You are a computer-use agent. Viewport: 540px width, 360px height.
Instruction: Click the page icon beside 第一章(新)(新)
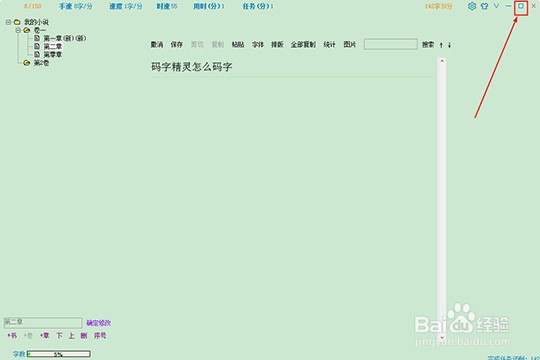pyautogui.click(x=37, y=38)
